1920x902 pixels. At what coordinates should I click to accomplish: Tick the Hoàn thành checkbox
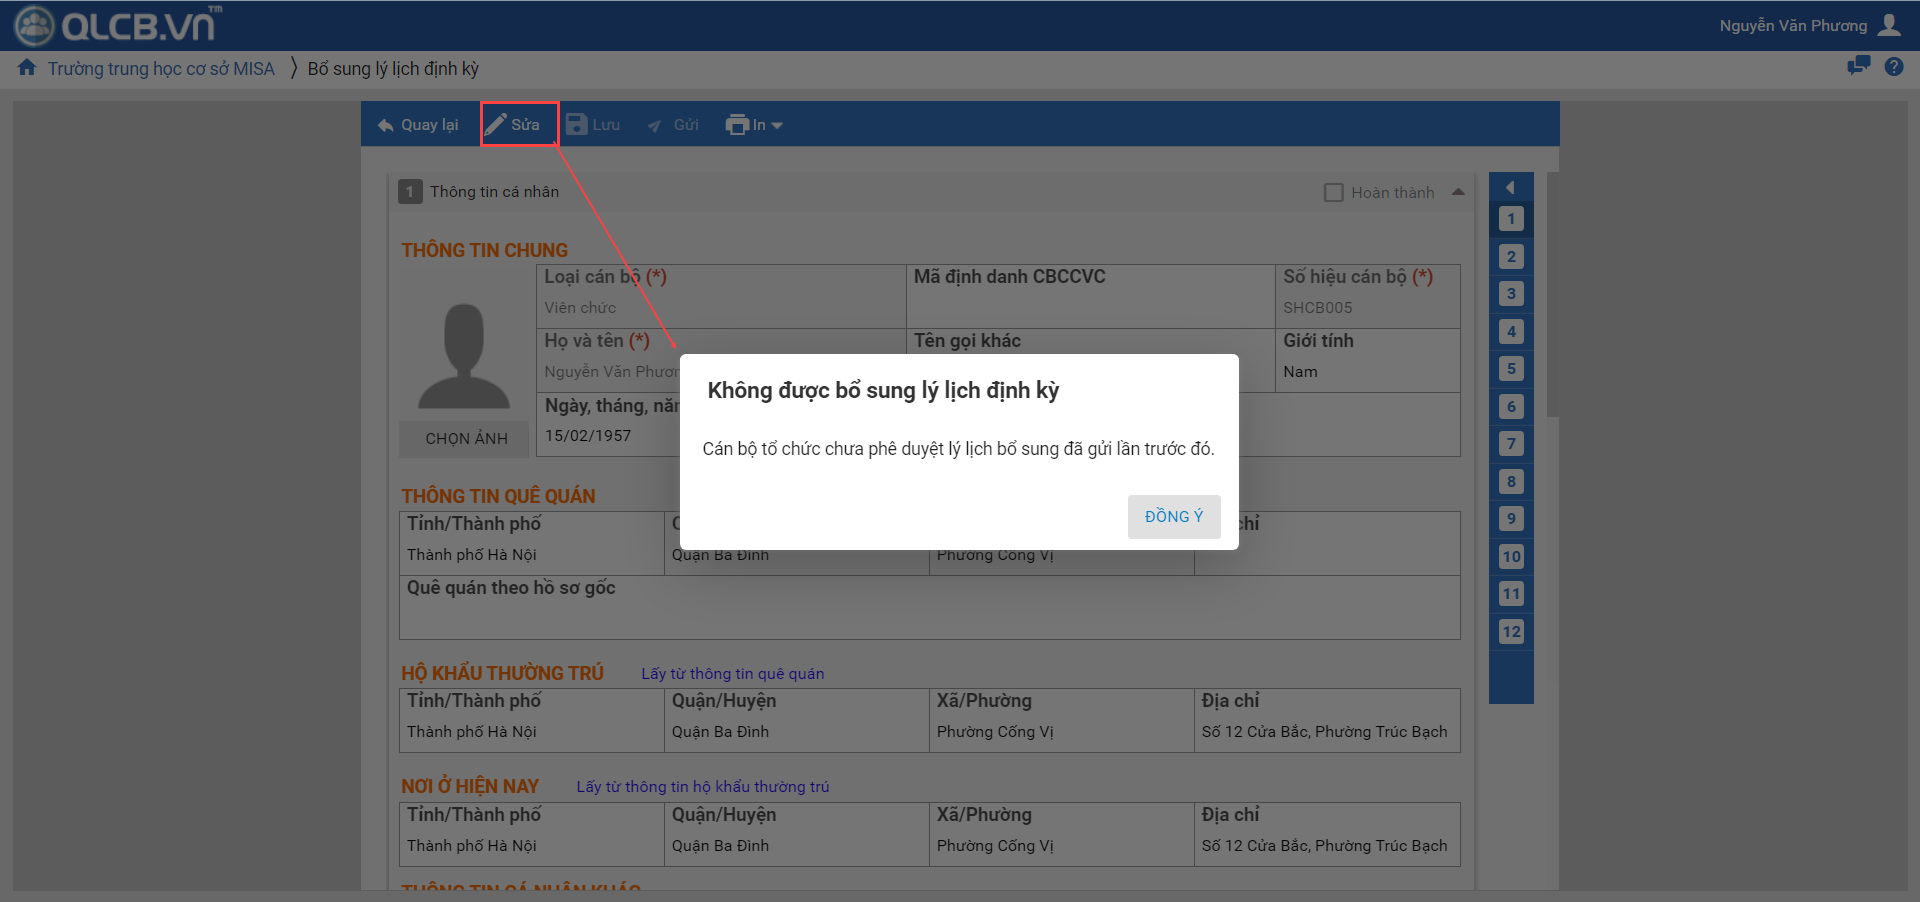coord(1333,192)
